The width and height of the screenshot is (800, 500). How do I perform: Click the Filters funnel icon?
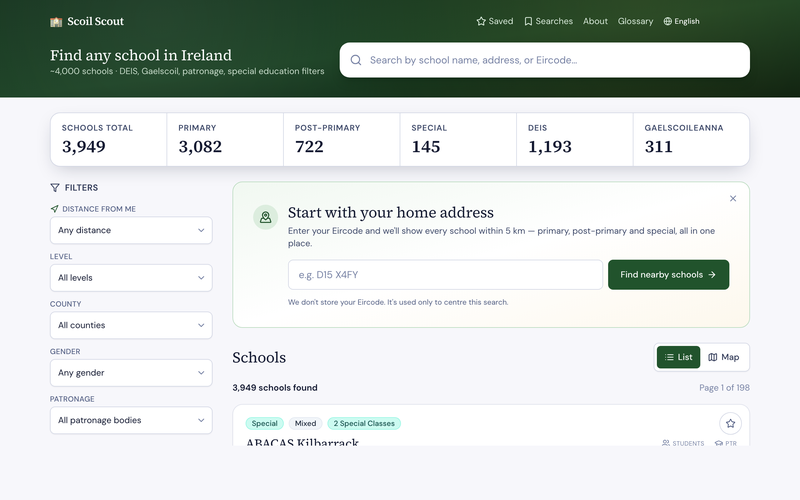pyautogui.click(x=55, y=188)
